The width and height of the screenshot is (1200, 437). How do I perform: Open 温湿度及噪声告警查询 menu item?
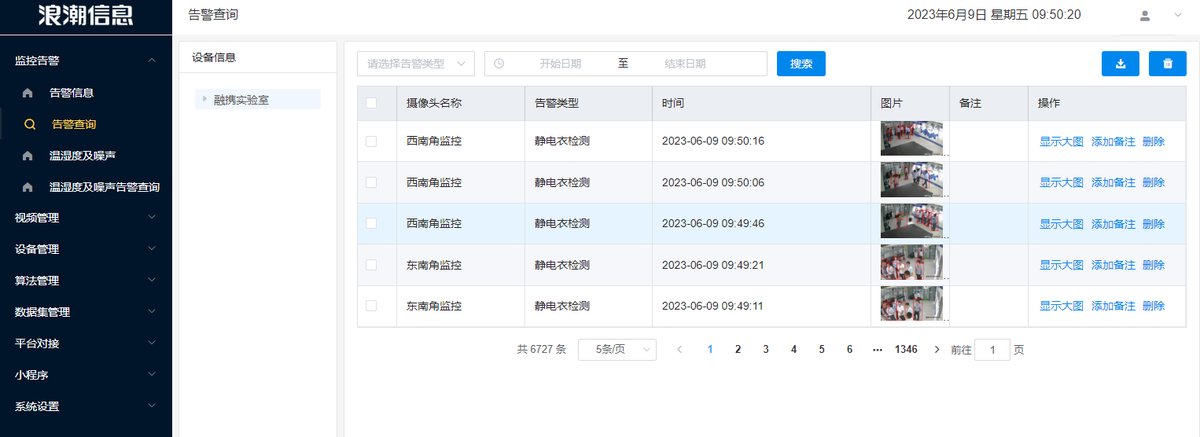(x=86, y=187)
